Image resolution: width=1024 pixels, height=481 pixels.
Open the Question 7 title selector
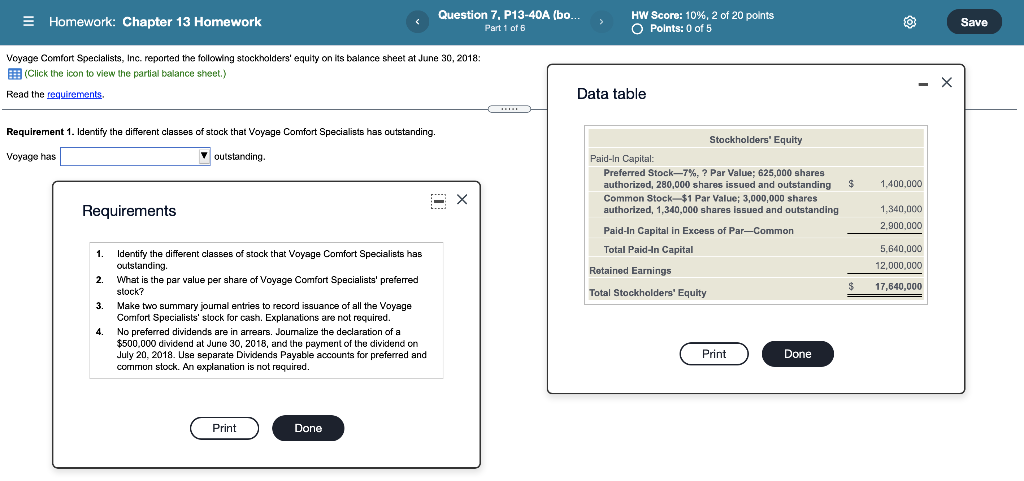click(508, 15)
